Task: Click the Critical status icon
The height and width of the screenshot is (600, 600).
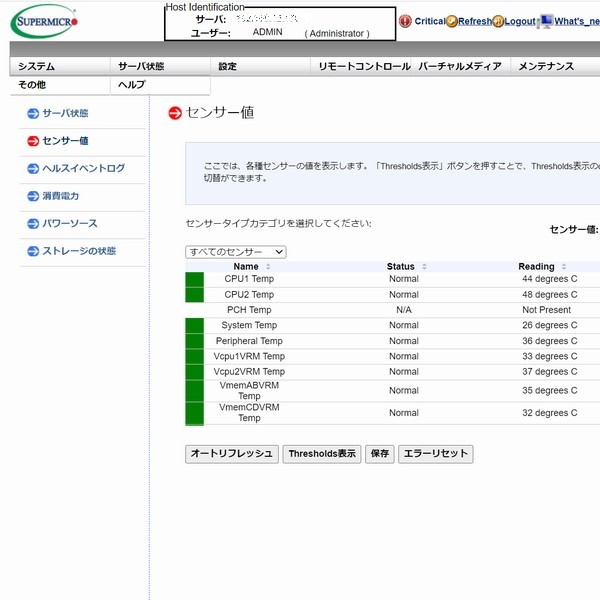Action: pos(405,21)
